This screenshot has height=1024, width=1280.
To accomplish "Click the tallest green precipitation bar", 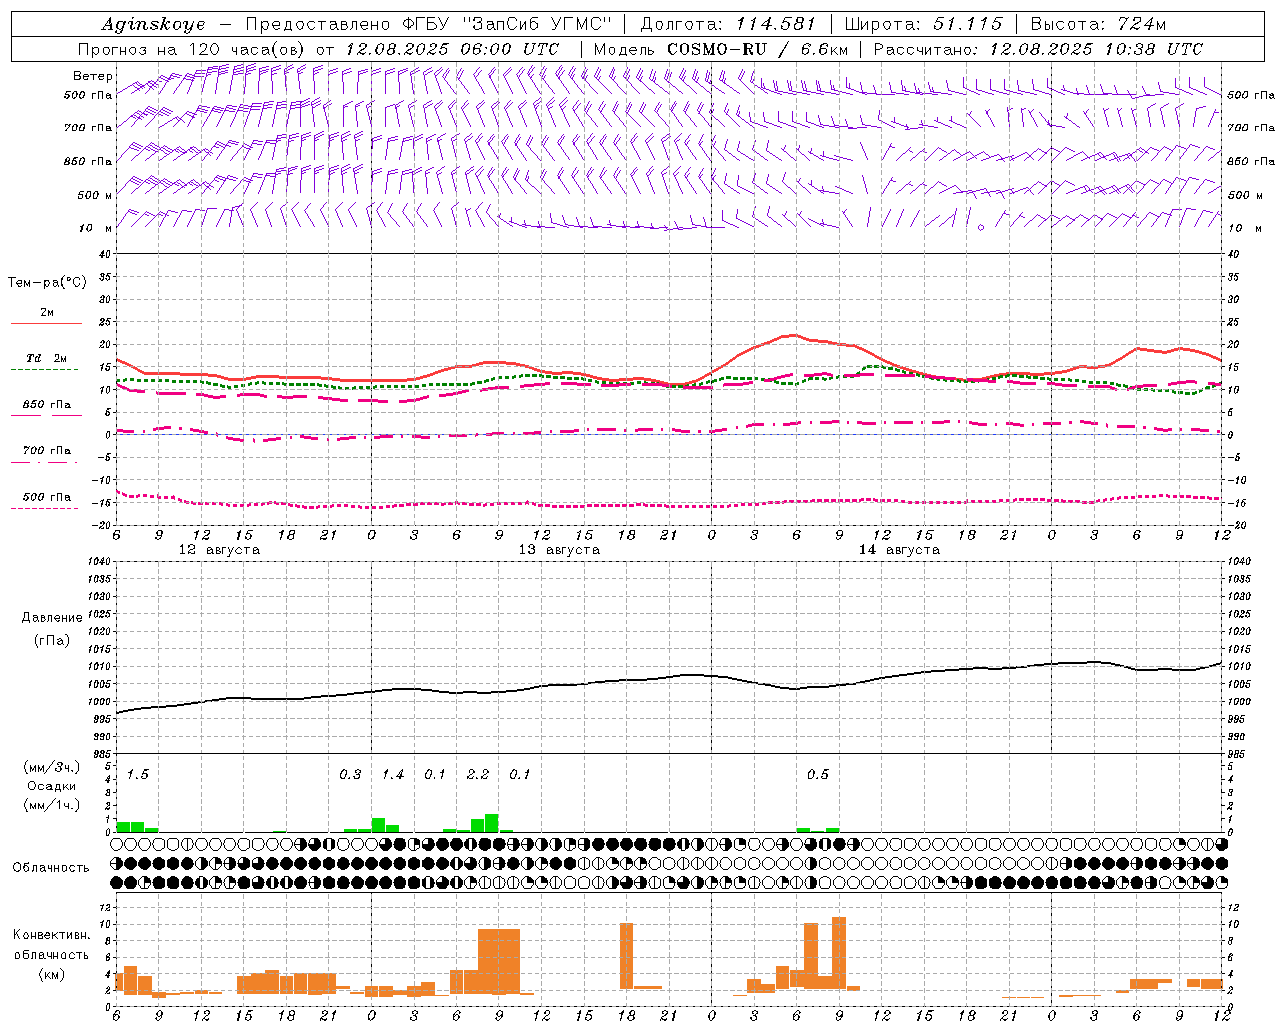I will (x=491, y=823).
